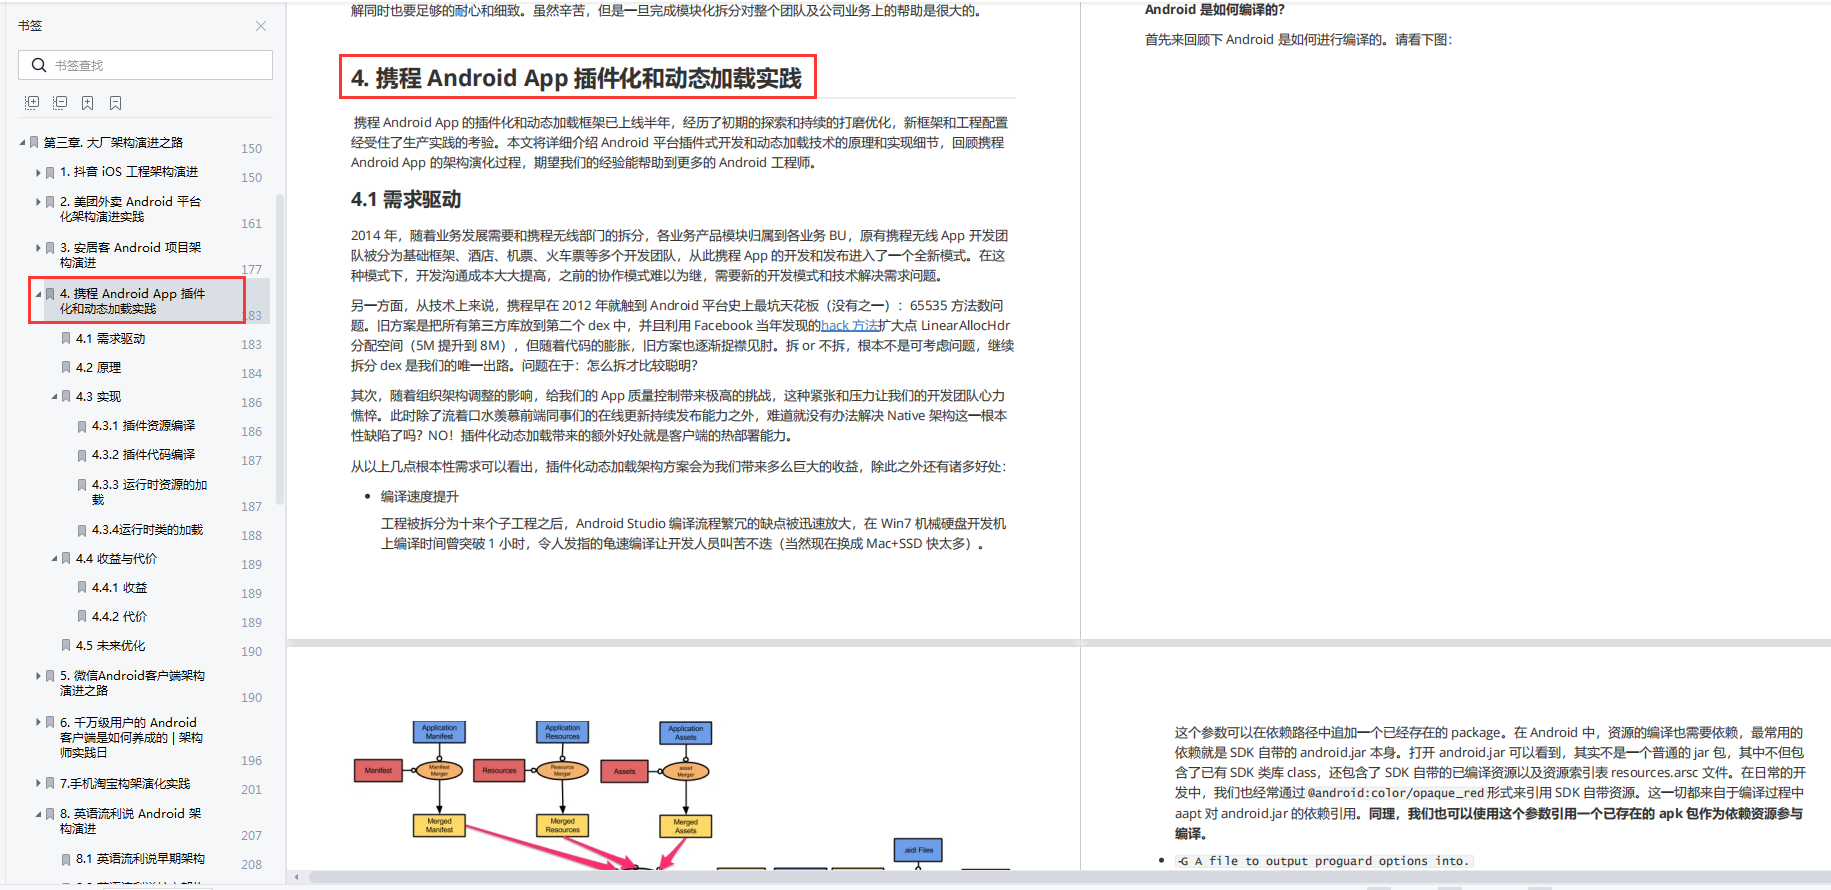Click the Android 是如何编译的? heading

(1215, 10)
